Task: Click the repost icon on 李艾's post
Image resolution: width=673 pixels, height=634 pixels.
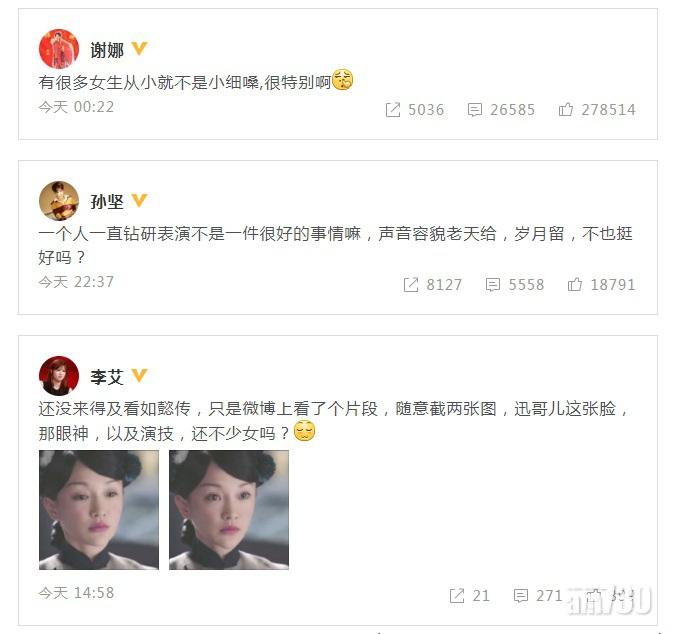Action: [457, 596]
